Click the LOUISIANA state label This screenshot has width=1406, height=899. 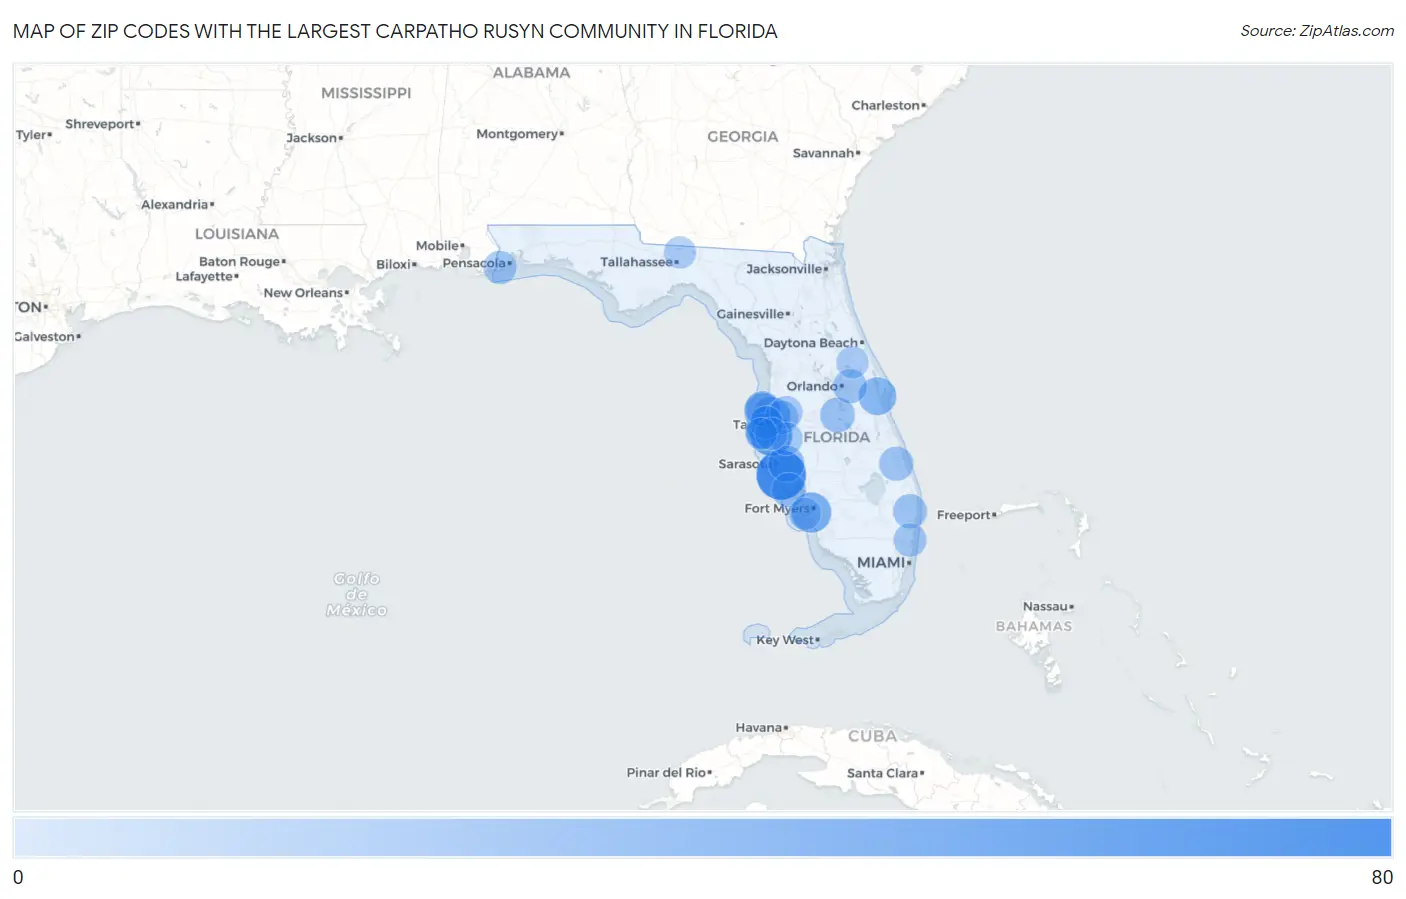point(237,234)
